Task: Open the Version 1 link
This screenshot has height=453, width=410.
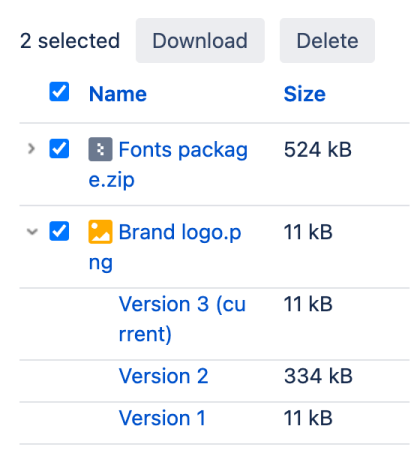Action: click(x=162, y=418)
